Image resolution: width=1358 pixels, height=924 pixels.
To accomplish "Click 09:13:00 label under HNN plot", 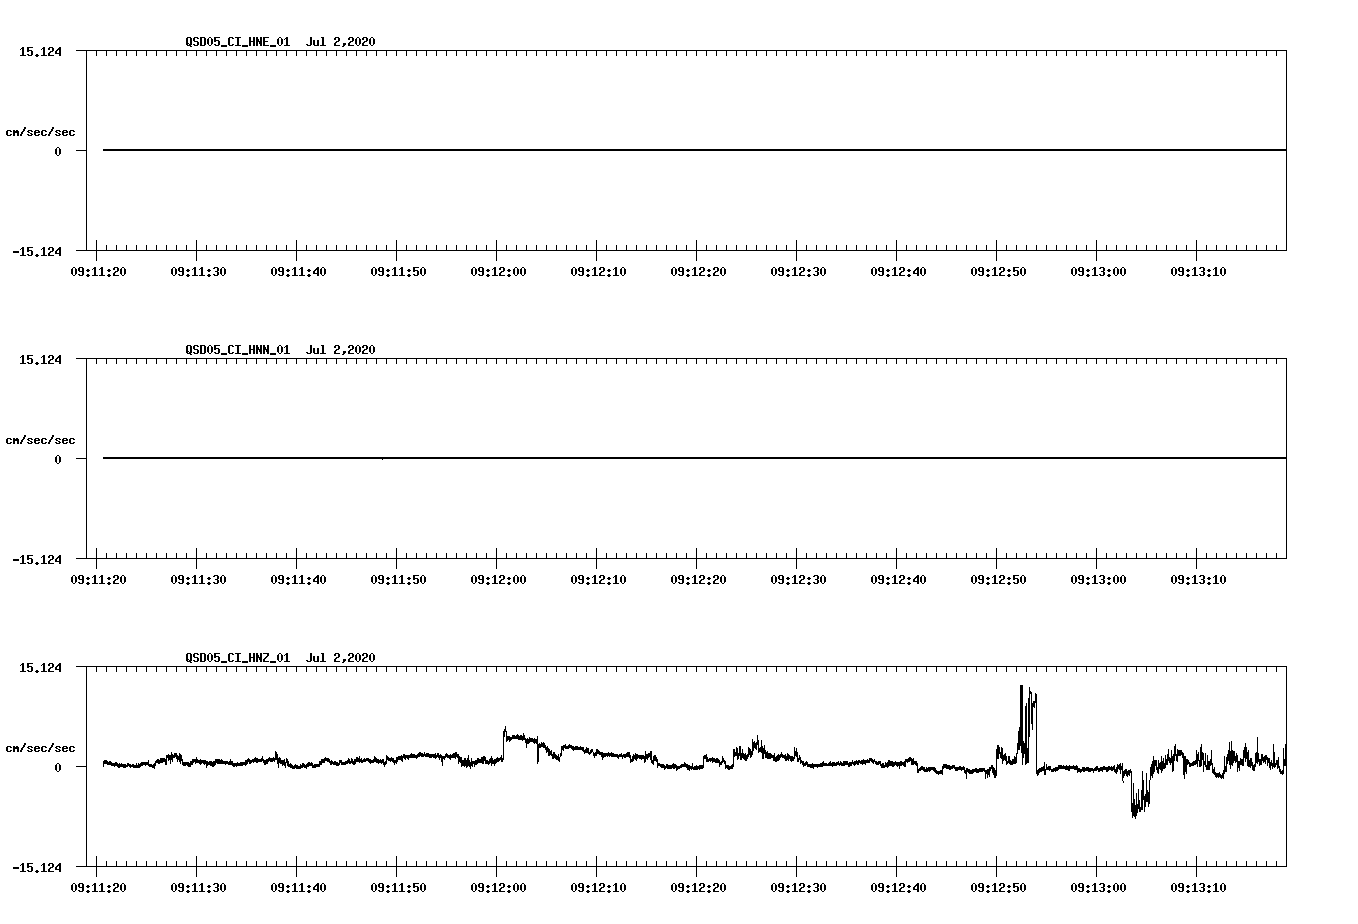I will pyautogui.click(x=1098, y=580).
